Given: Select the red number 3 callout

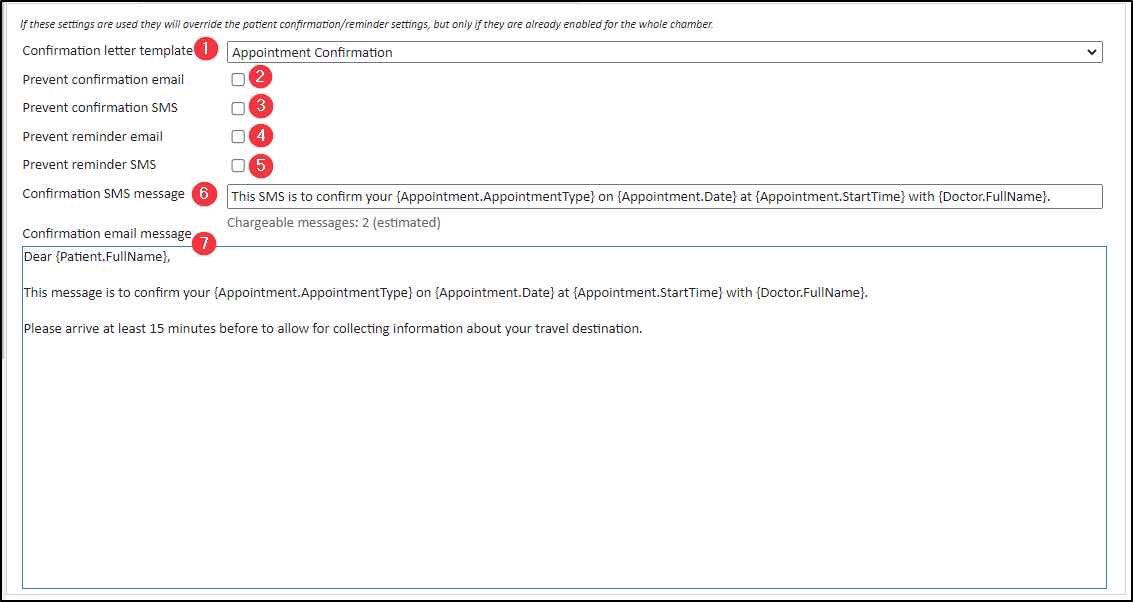Looking at the screenshot, I should click(260, 106).
